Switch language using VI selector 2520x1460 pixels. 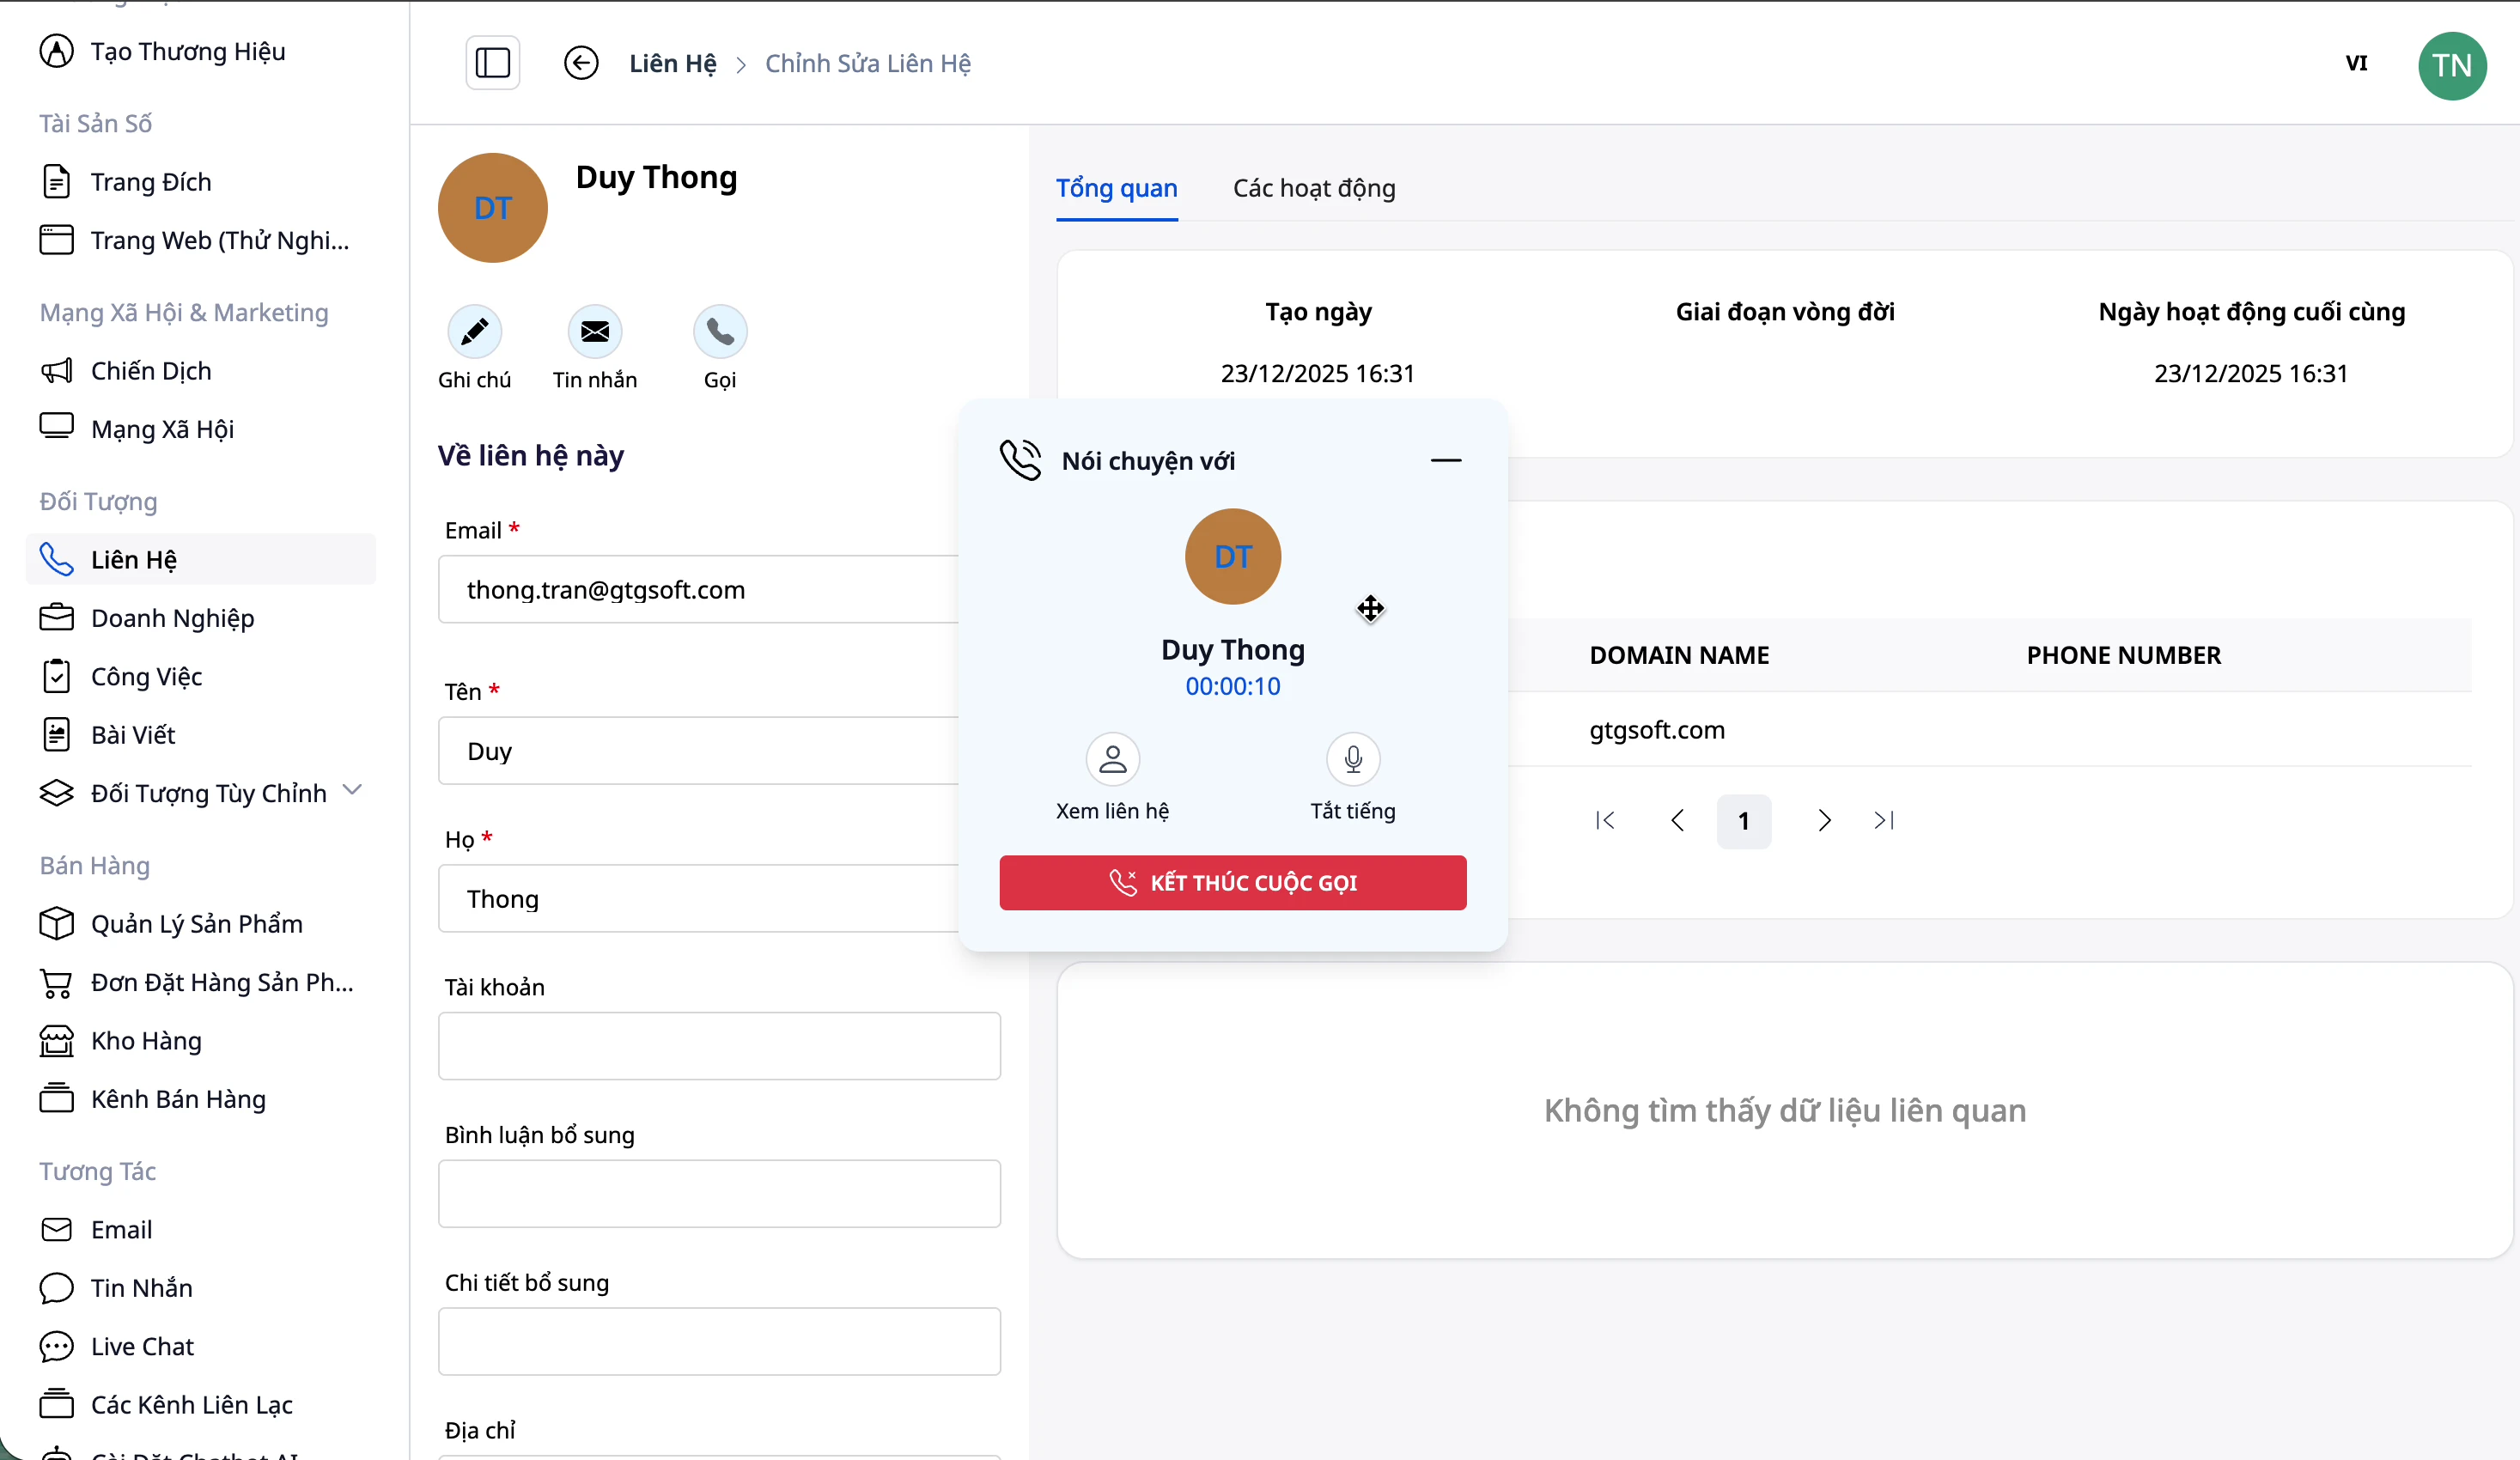2356,63
